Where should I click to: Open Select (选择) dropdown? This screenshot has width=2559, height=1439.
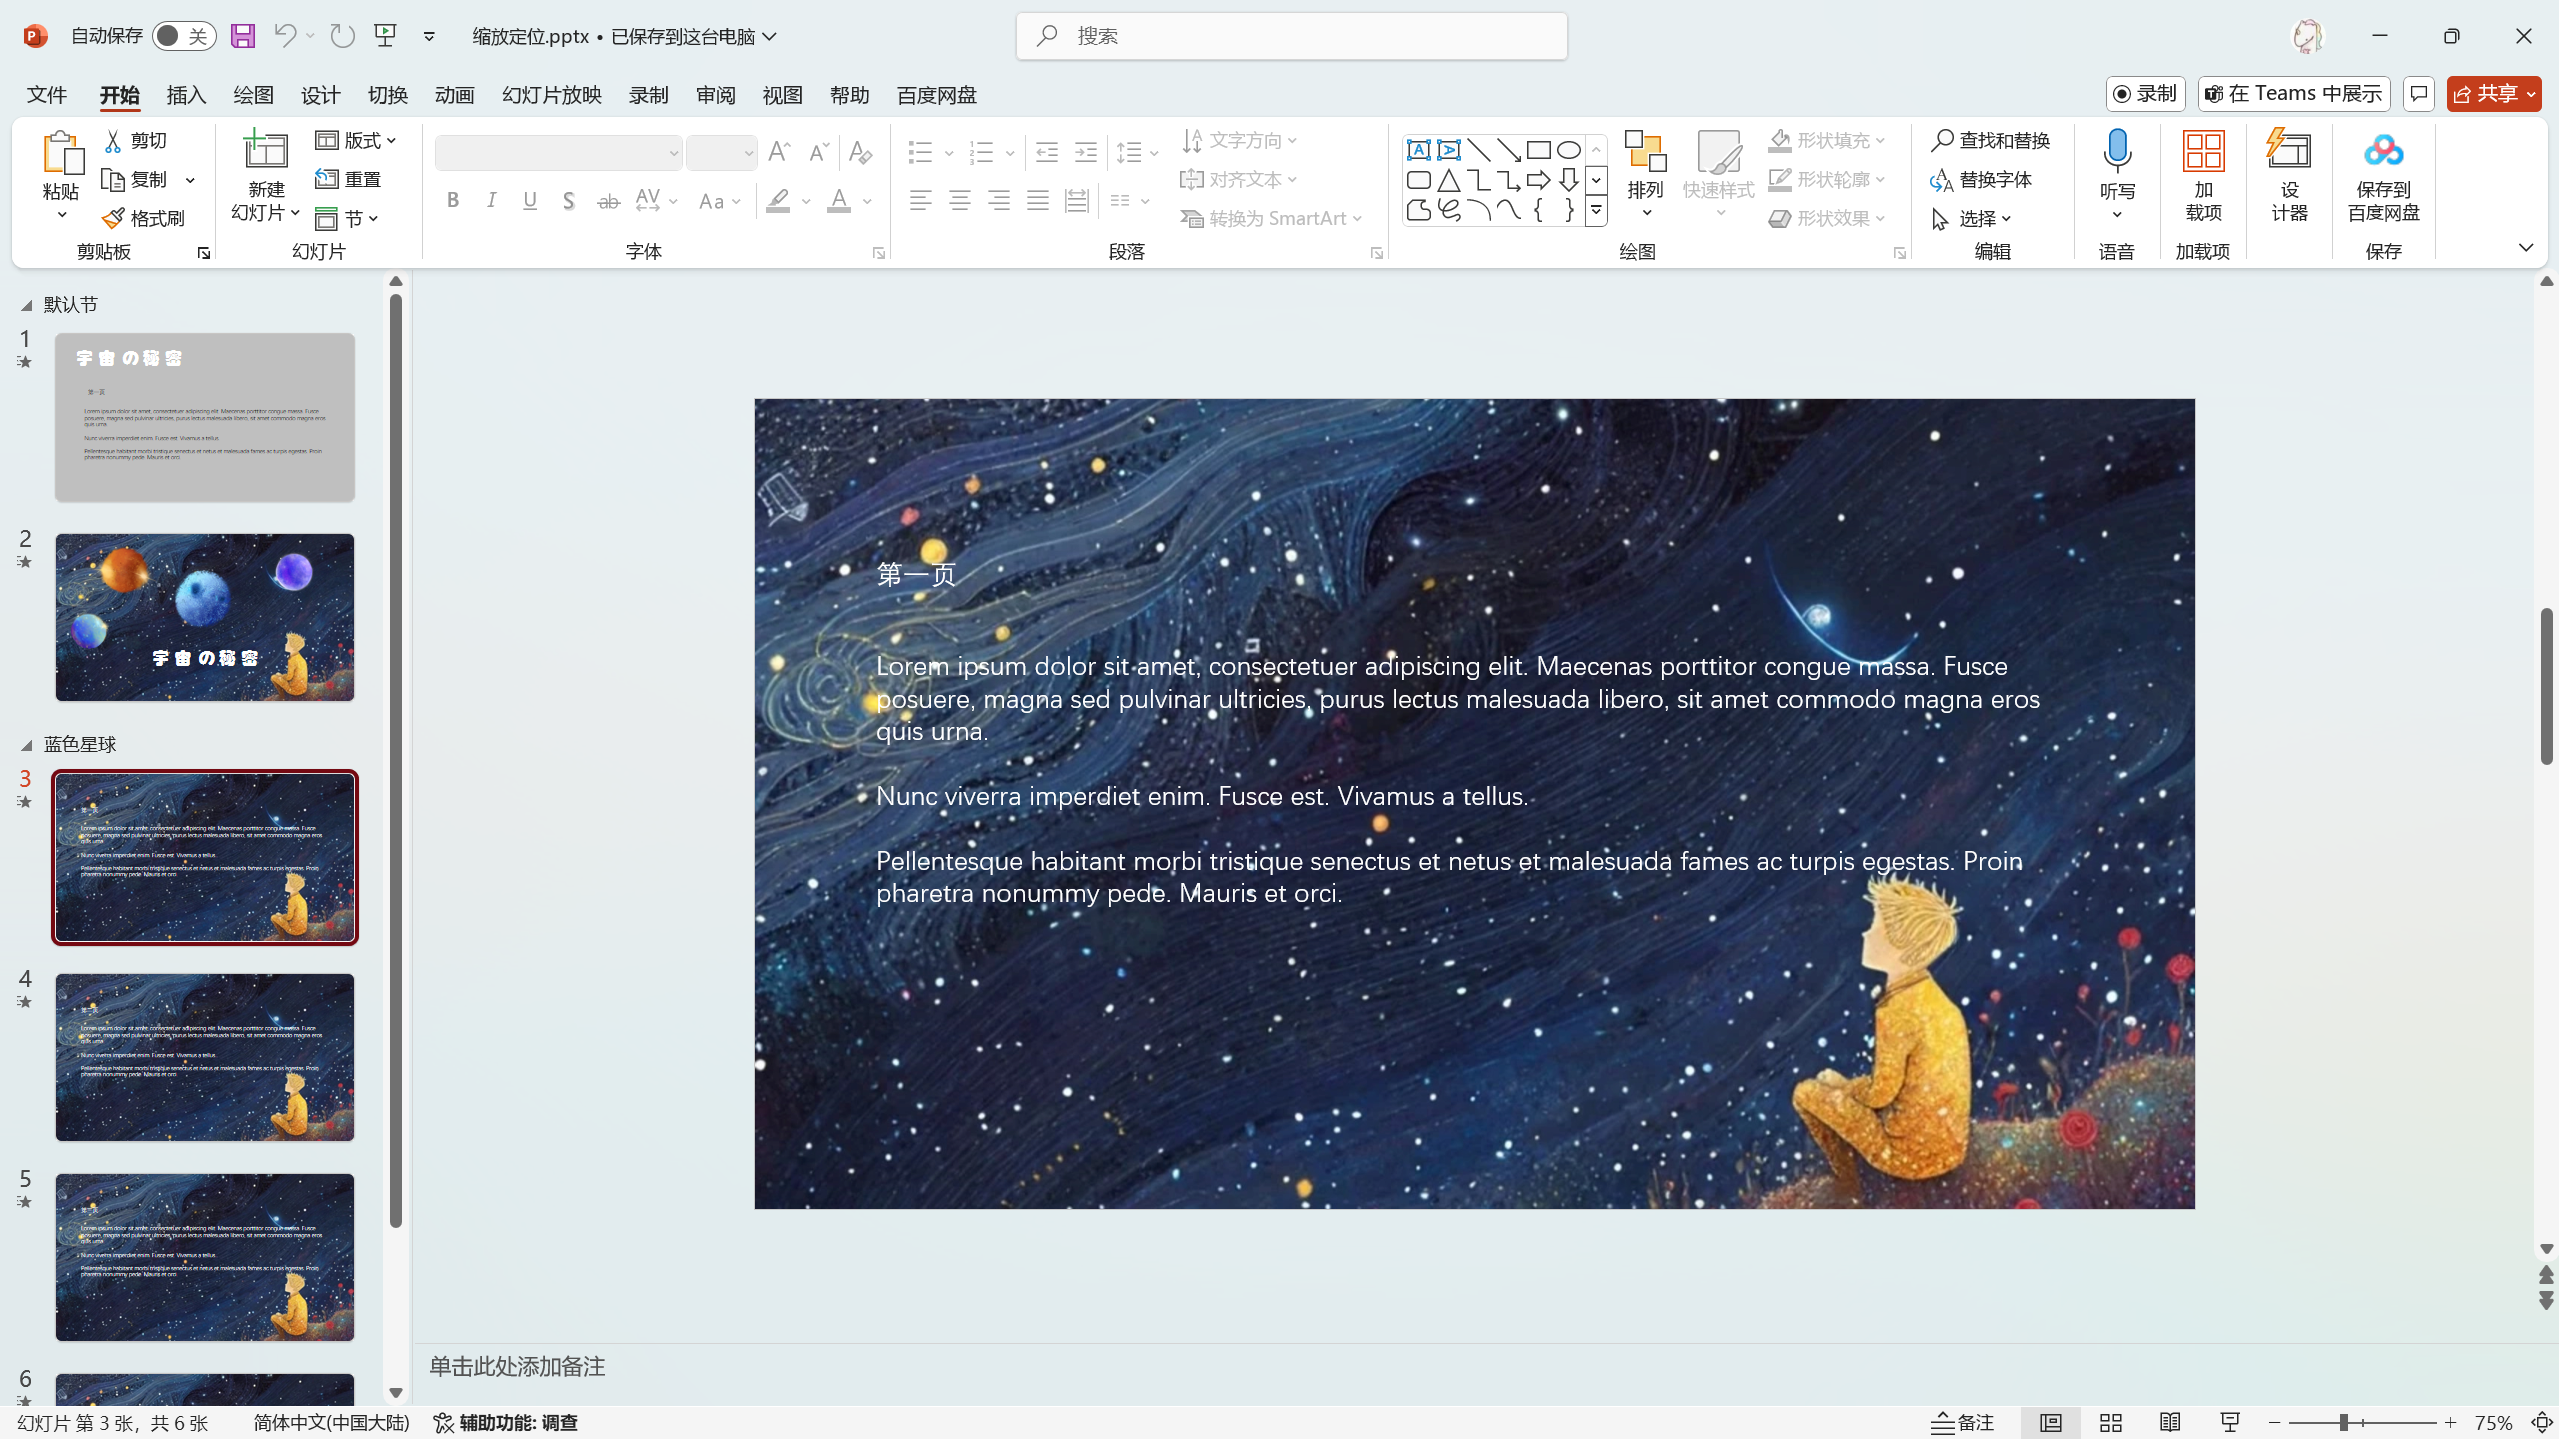(x=1972, y=218)
